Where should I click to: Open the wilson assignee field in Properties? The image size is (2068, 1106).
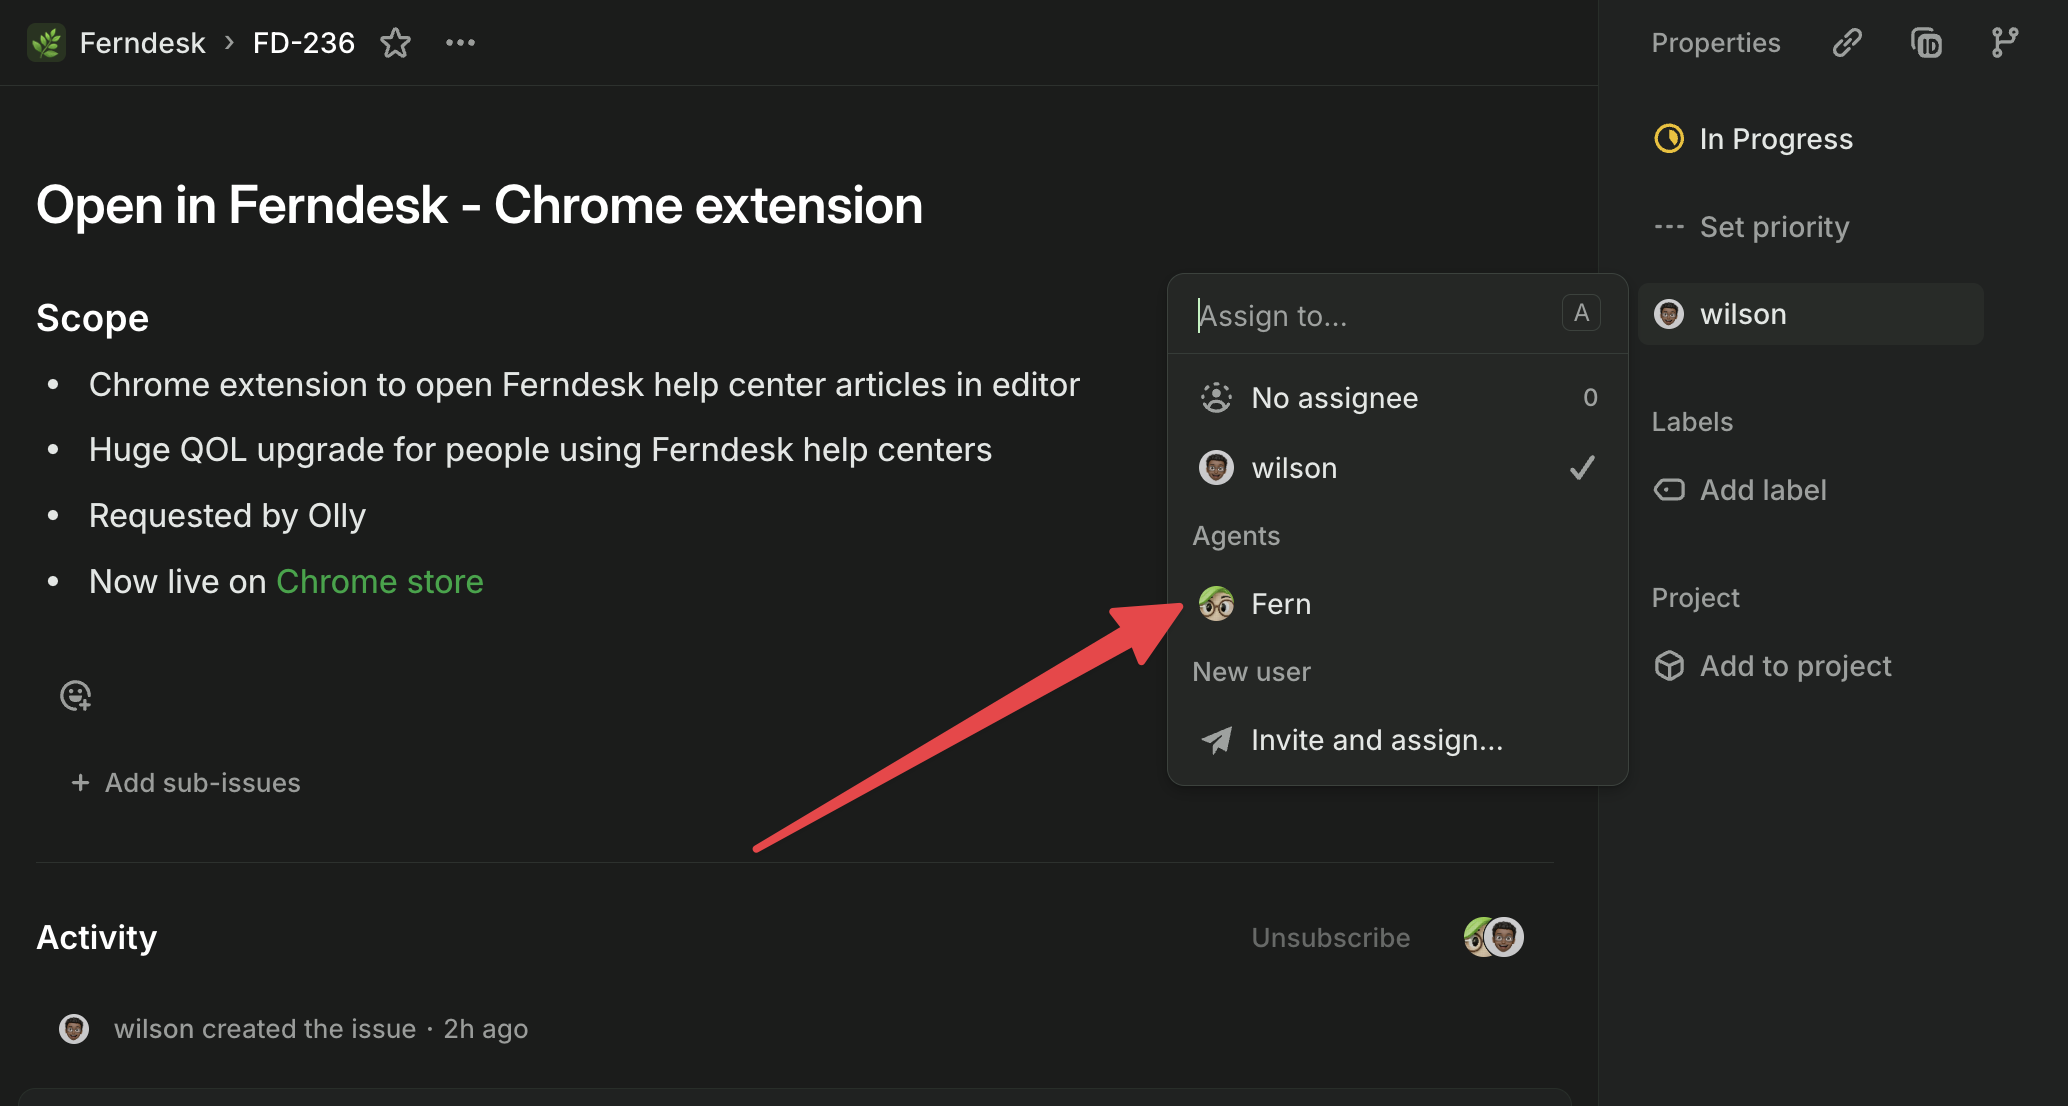click(1810, 314)
